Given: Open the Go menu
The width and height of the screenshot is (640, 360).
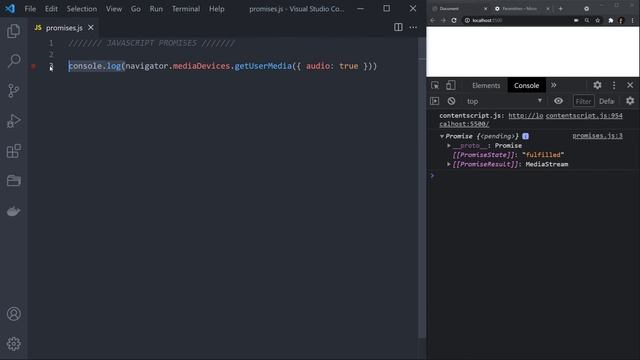Looking at the screenshot, I should tap(136, 9).
